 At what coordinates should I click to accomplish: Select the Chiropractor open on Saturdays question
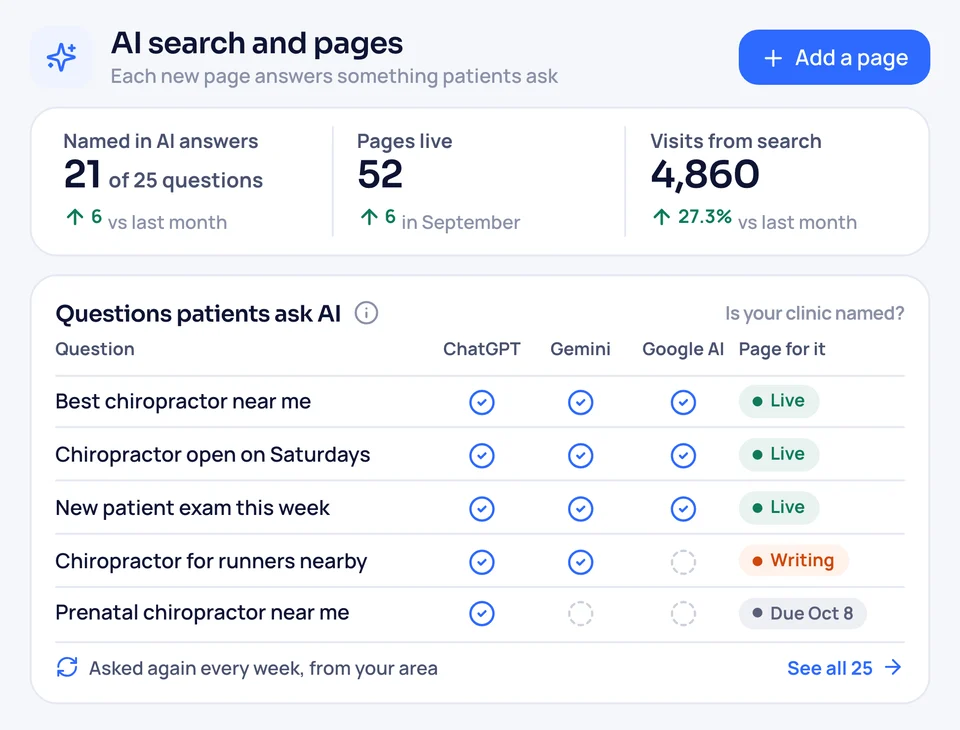tap(212, 455)
